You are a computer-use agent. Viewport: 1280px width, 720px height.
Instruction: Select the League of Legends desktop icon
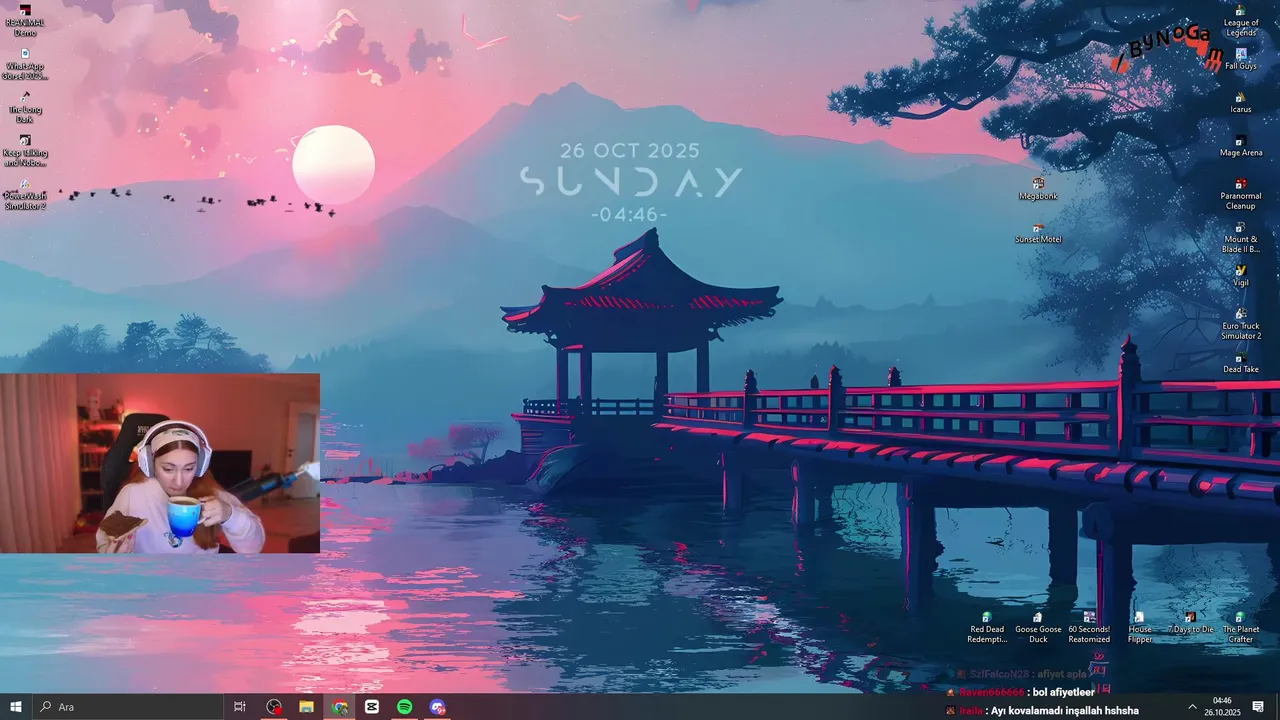1241,21
